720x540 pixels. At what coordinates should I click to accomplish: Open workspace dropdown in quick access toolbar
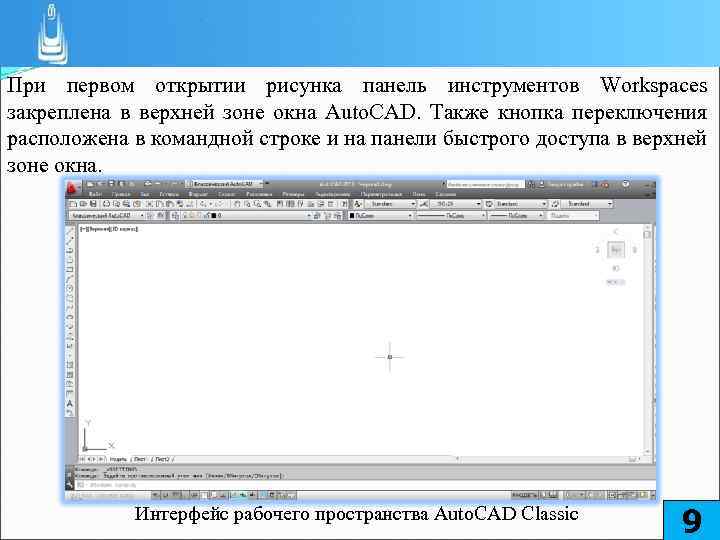(225, 184)
